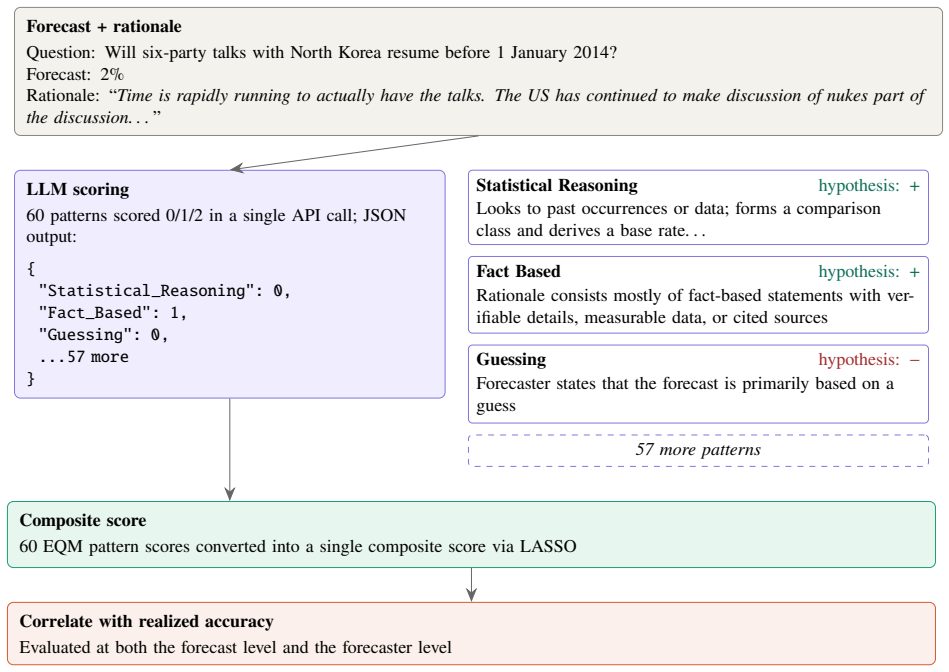Image resolution: width=949 pixels, height=672 pixels.
Task: Click the 'Forecast + rationale' heading
Action: 103,27
